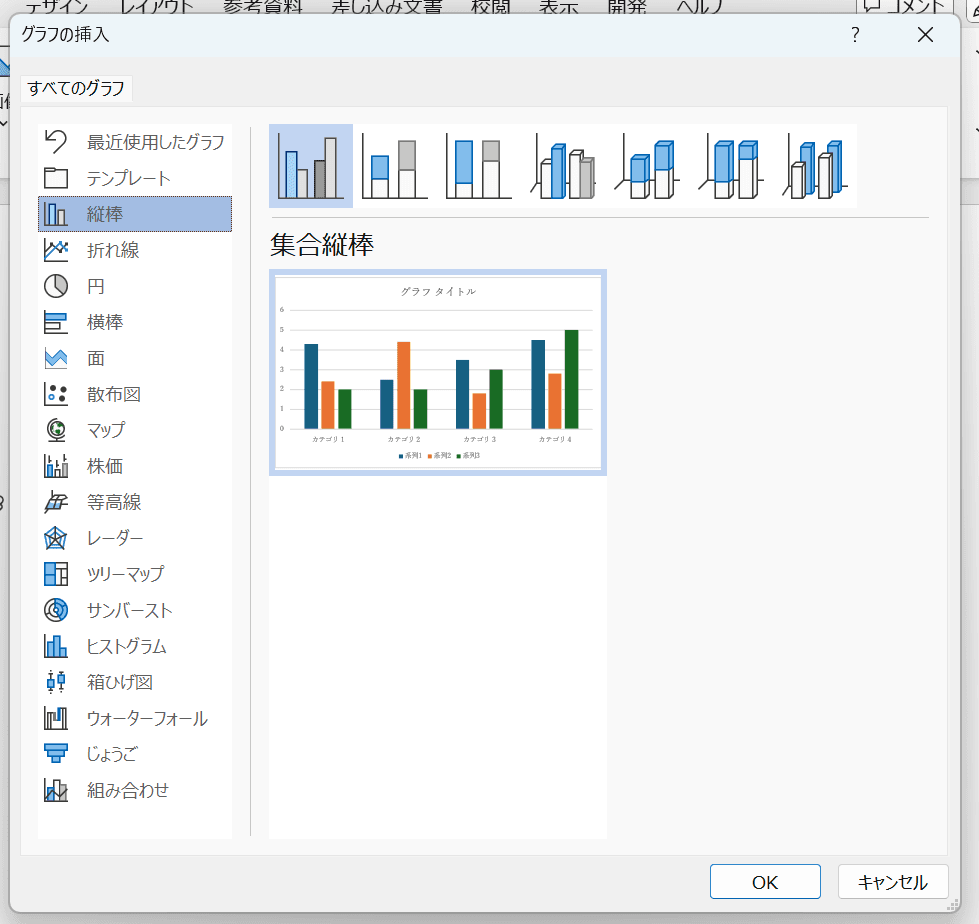Open the 折れ線 line chart category
Viewport: 979px width, 924px height.
coord(113,250)
